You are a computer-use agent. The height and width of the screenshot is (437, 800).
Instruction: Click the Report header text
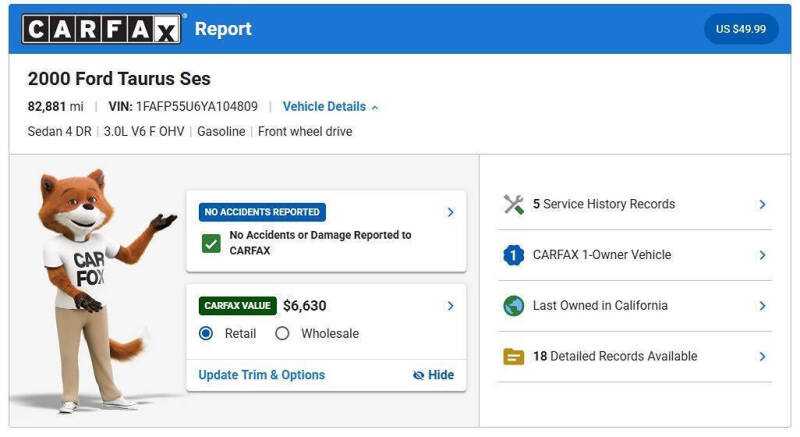click(x=223, y=29)
